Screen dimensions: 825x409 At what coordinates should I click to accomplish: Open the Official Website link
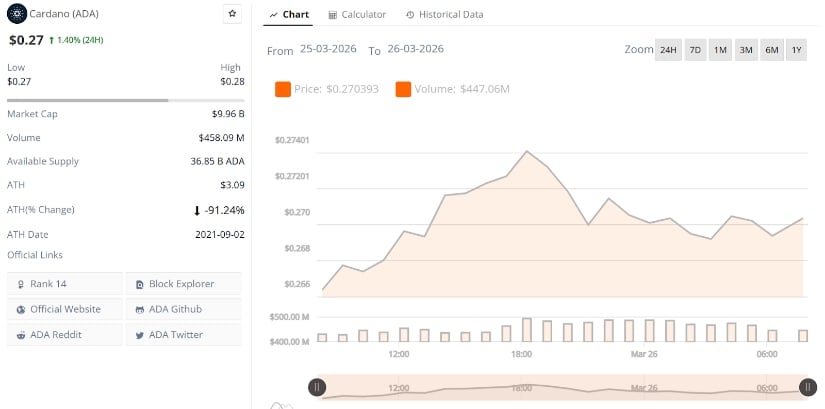click(64, 309)
